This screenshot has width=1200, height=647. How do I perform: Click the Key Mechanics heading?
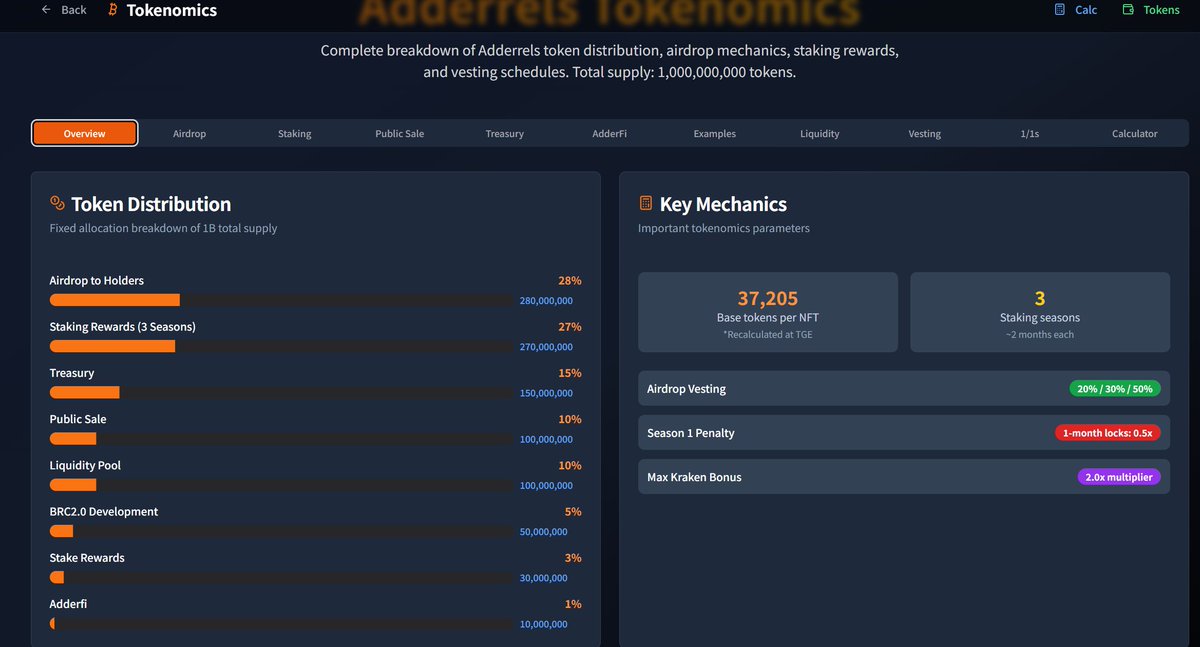tap(723, 204)
